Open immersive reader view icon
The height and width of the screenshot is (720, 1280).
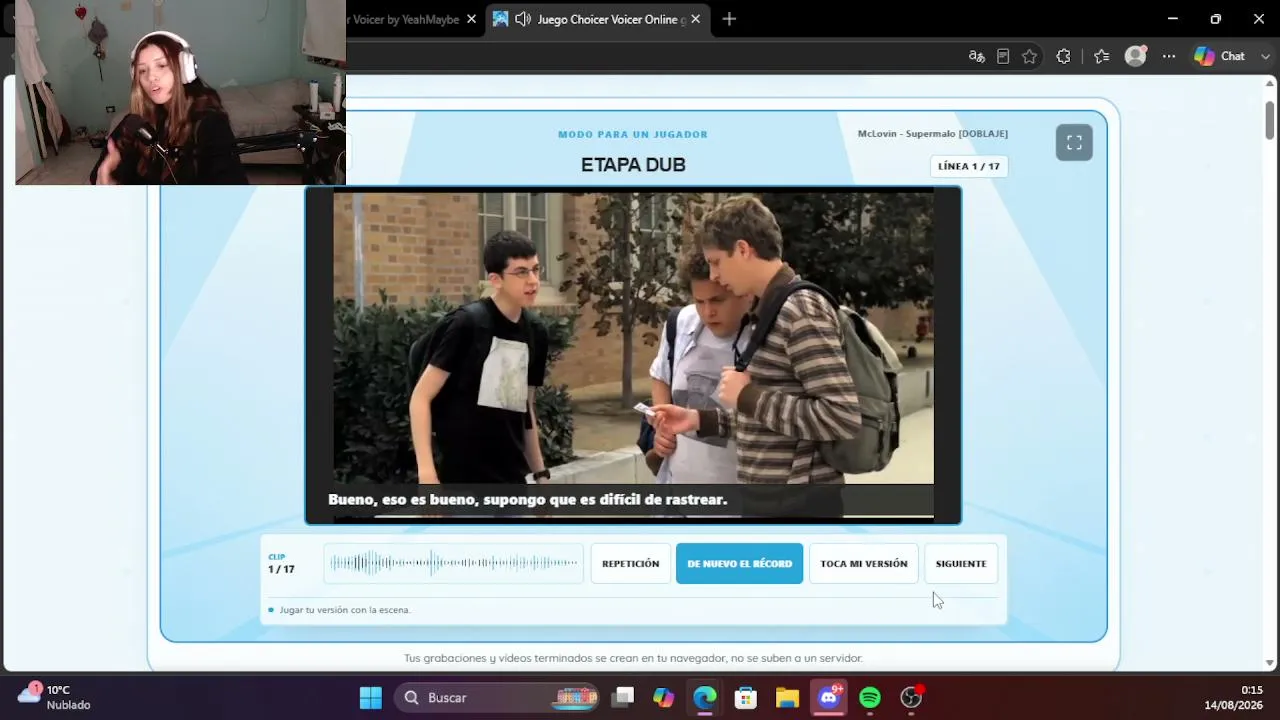coord(1003,56)
